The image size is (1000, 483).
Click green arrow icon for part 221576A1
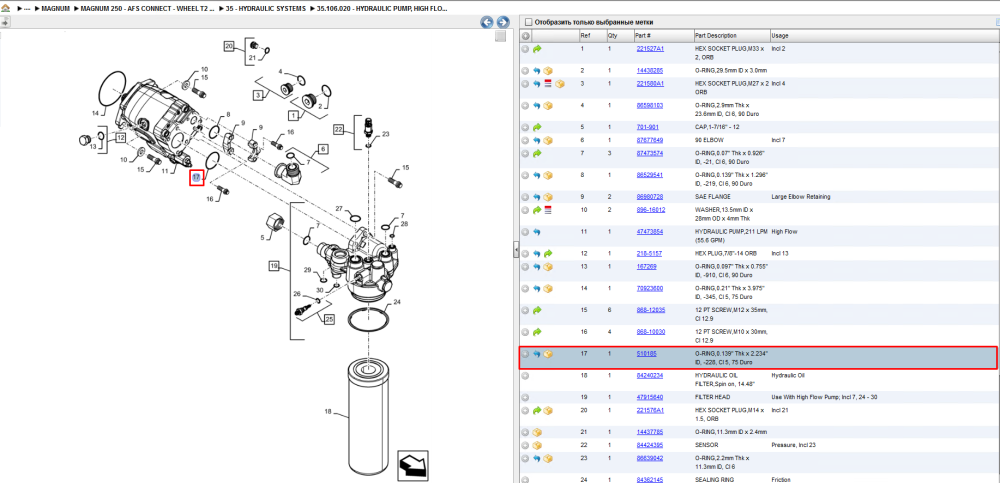537,410
